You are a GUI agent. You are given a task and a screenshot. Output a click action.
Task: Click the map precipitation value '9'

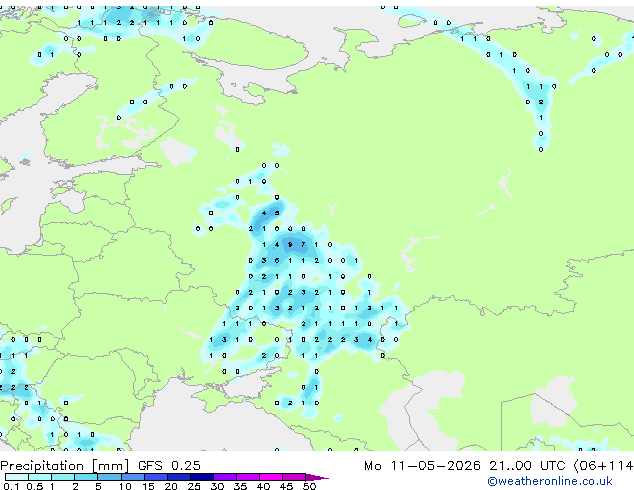point(290,245)
